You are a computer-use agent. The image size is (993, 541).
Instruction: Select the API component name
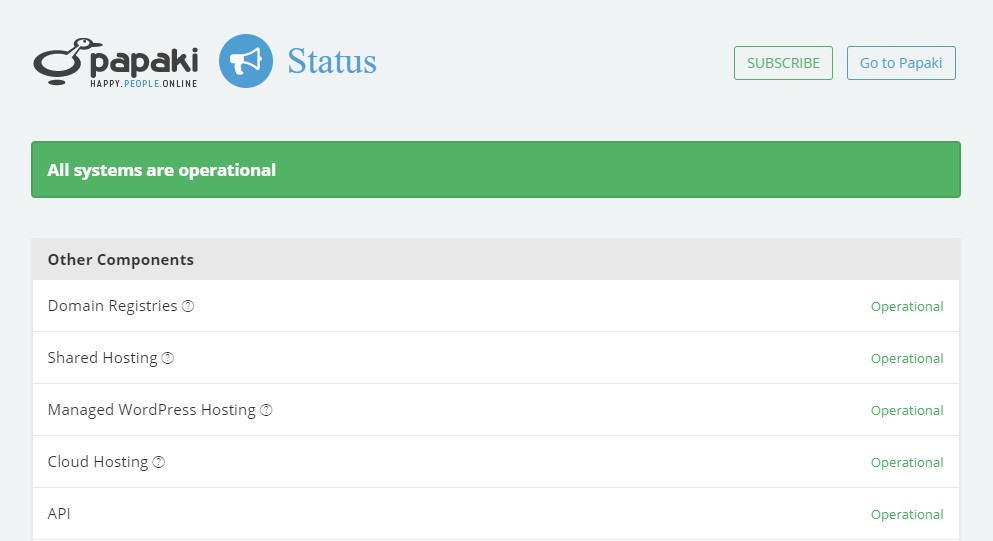(x=59, y=514)
